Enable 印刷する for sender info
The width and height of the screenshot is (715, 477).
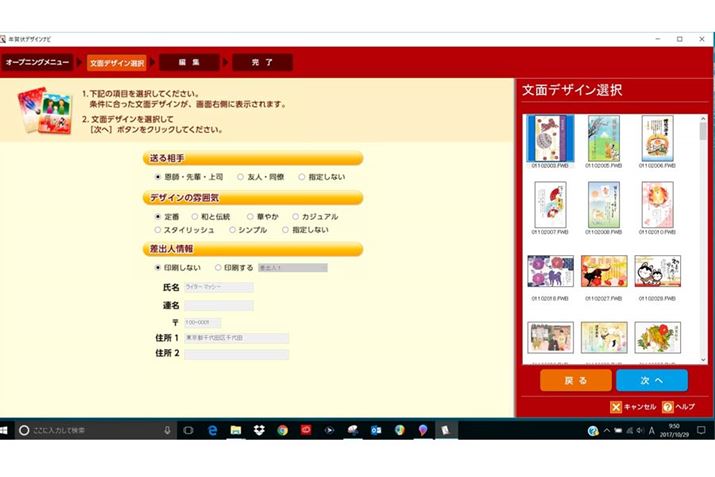(218, 268)
